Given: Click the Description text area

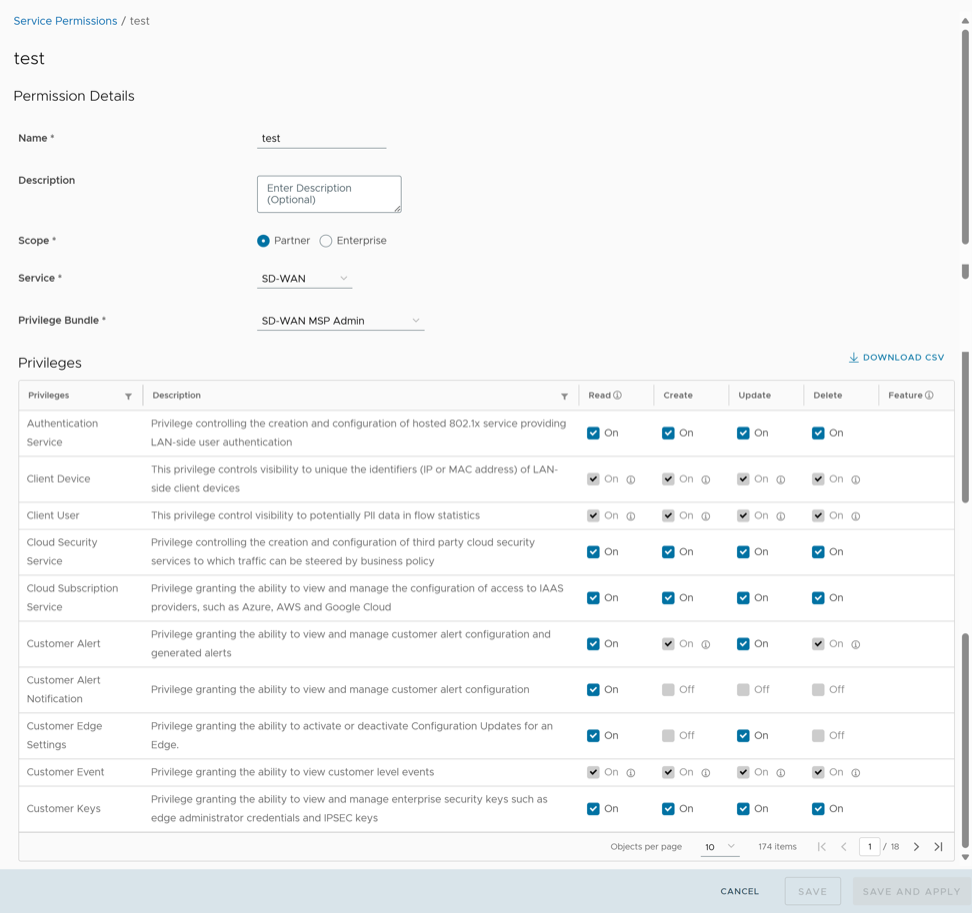Looking at the screenshot, I should click(x=329, y=194).
